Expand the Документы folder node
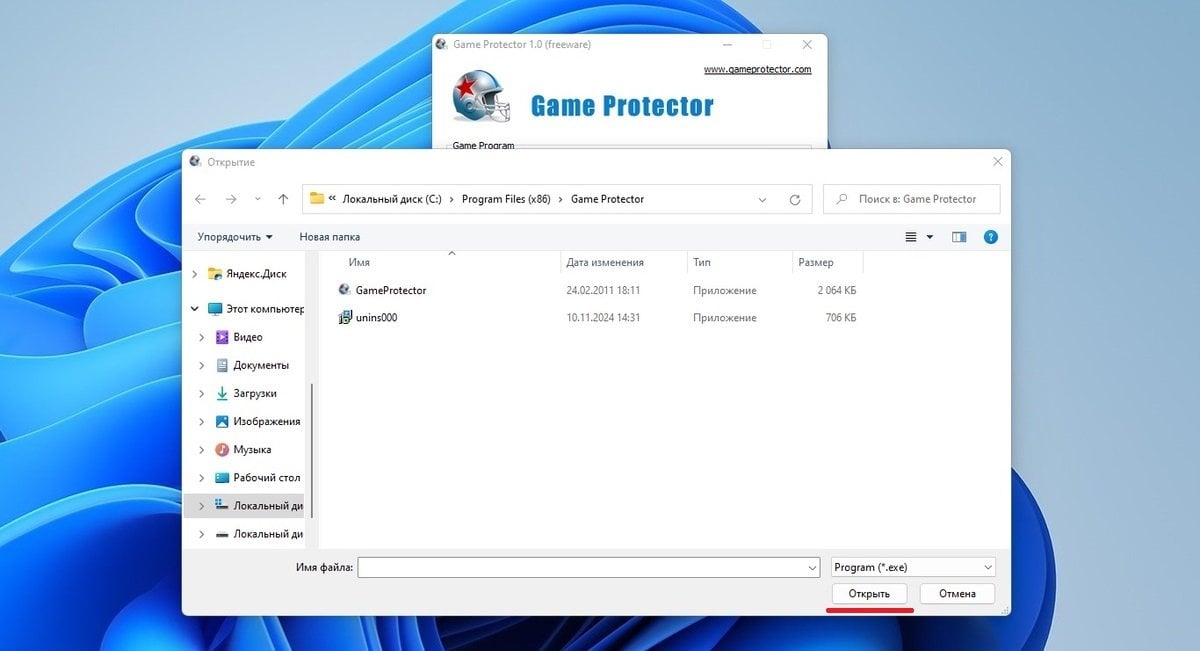Viewport: 1200px width, 651px height. (202, 365)
